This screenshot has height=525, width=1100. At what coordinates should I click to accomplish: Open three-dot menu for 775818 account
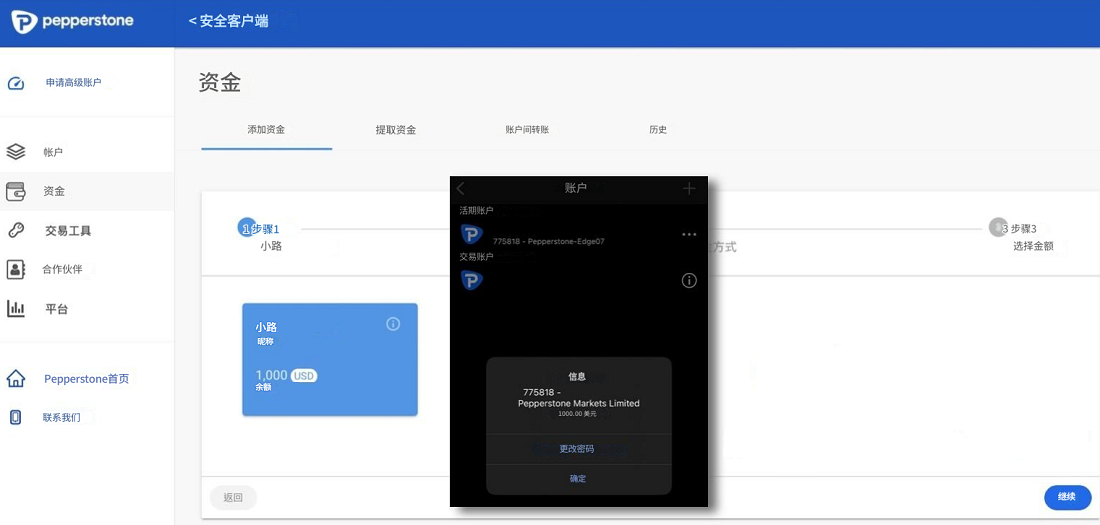(x=690, y=234)
